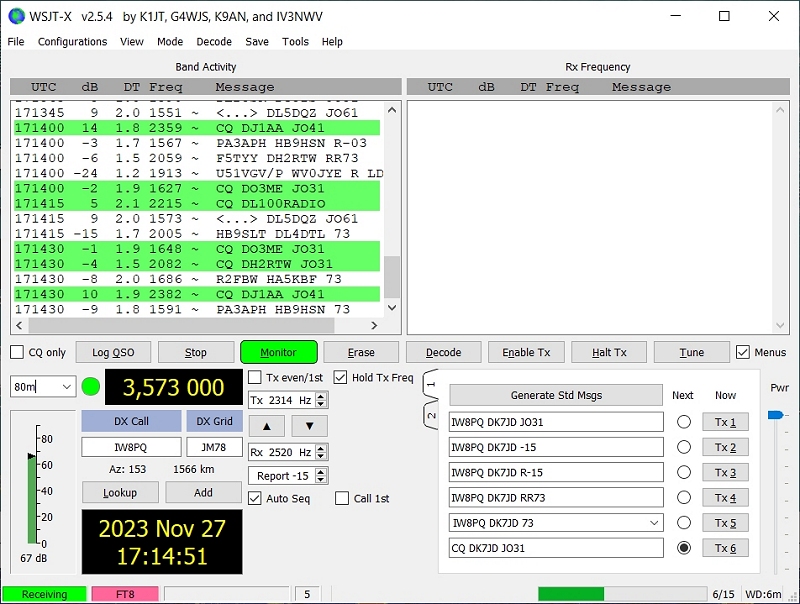Expand the Tx 5 message dropdown

point(654,522)
